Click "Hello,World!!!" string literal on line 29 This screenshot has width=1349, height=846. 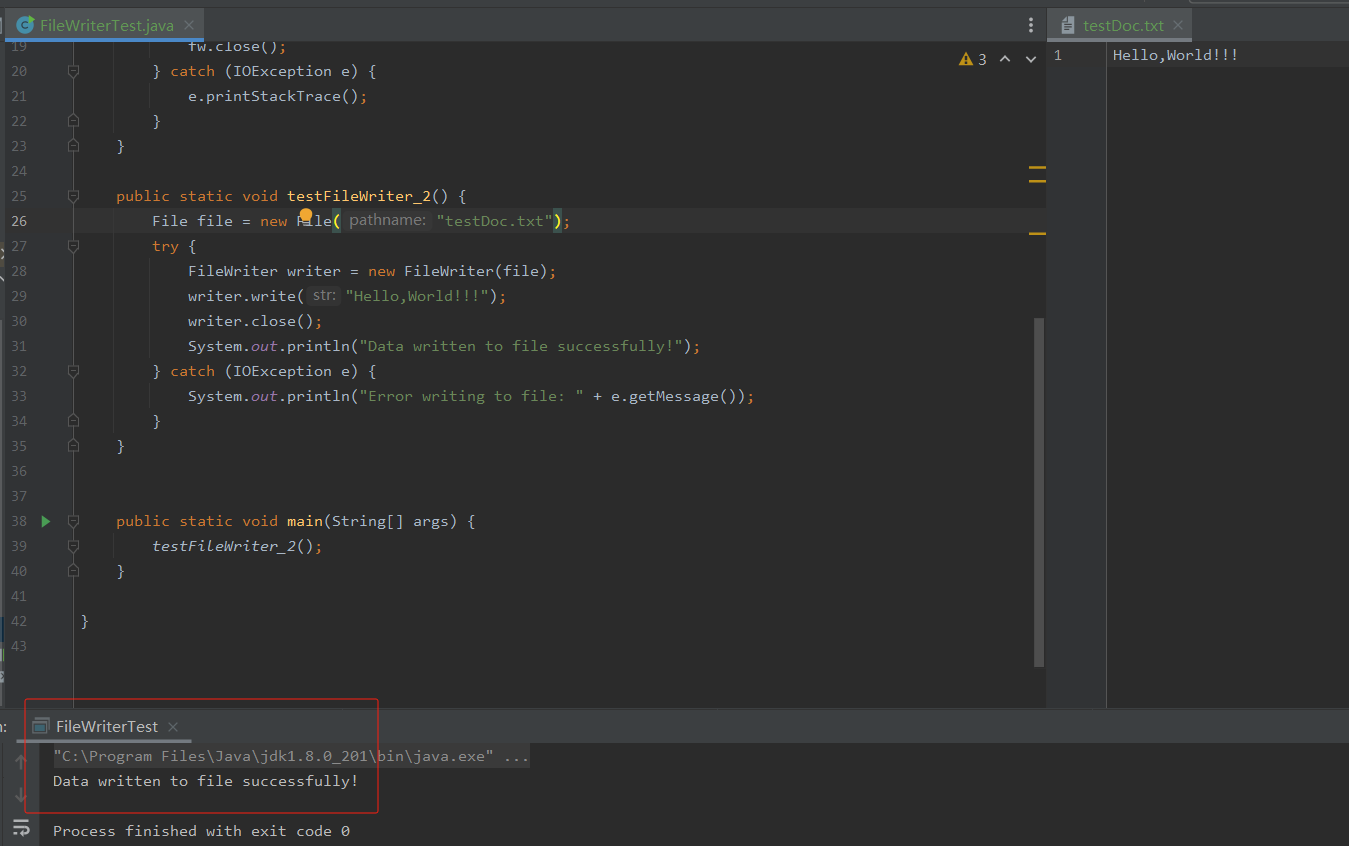point(417,296)
